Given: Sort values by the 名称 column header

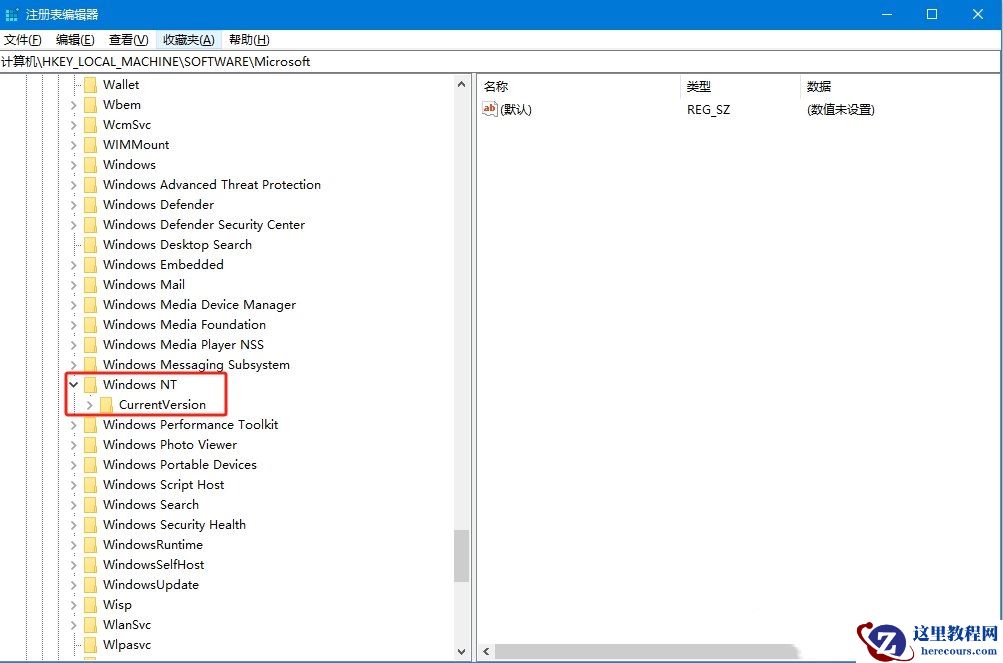Looking at the screenshot, I should tap(495, 86).
